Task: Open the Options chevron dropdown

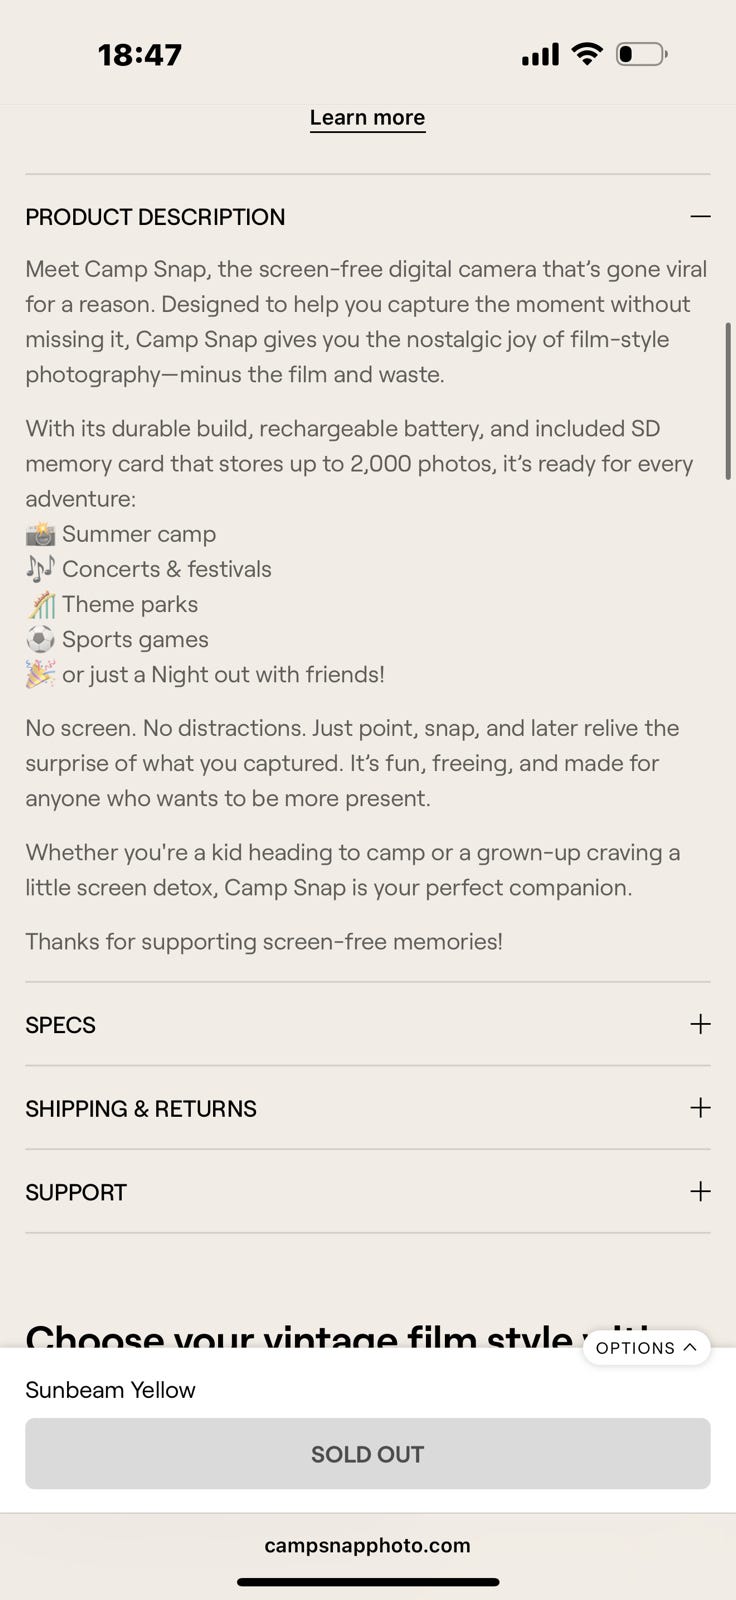Action: click(x=646, y=1348)
